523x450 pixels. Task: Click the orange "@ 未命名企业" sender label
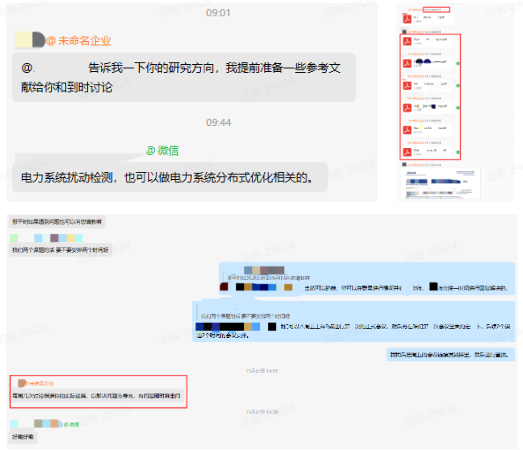(79, 41)
